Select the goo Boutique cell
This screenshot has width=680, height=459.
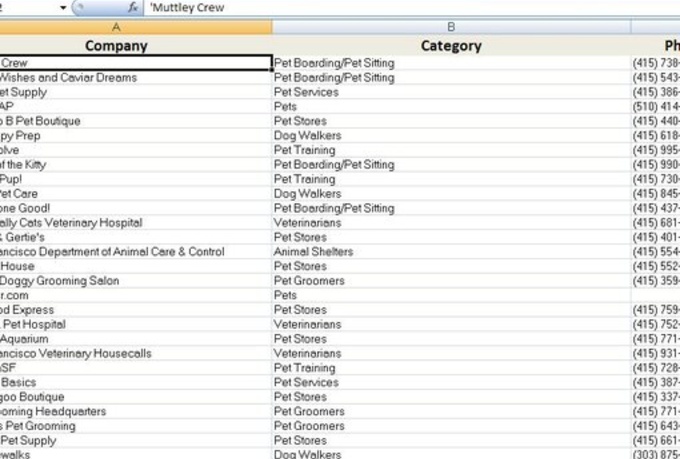136,397
